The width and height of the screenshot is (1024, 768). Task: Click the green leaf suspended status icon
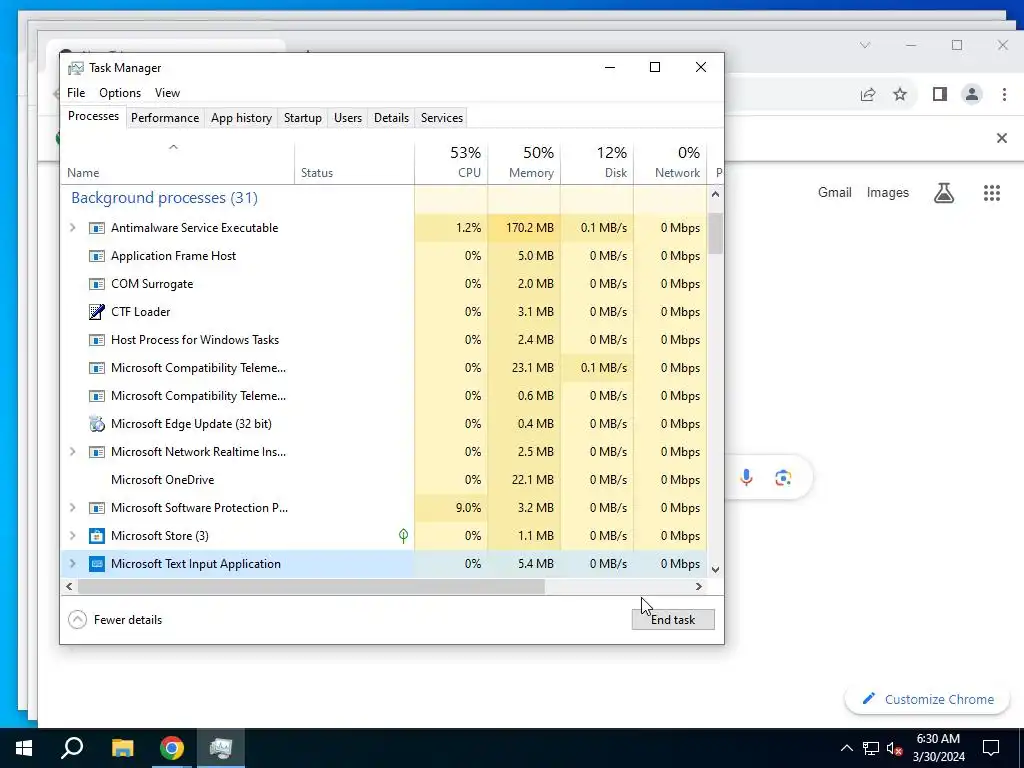pyautogui.click(x=404, y=536)
